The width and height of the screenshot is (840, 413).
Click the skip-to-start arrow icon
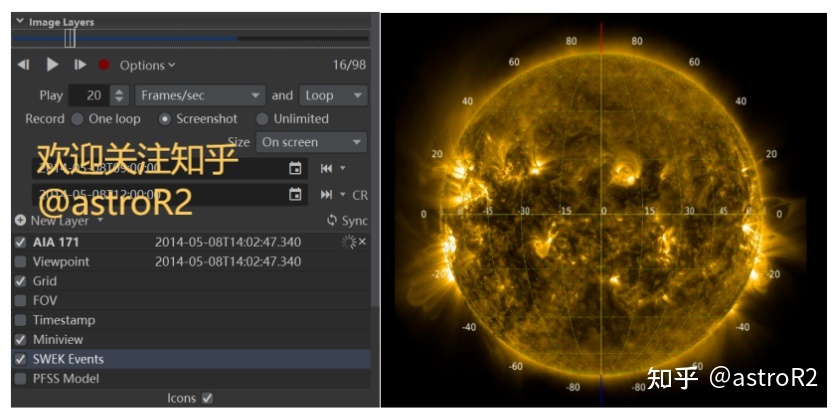(x=326, y=168)
